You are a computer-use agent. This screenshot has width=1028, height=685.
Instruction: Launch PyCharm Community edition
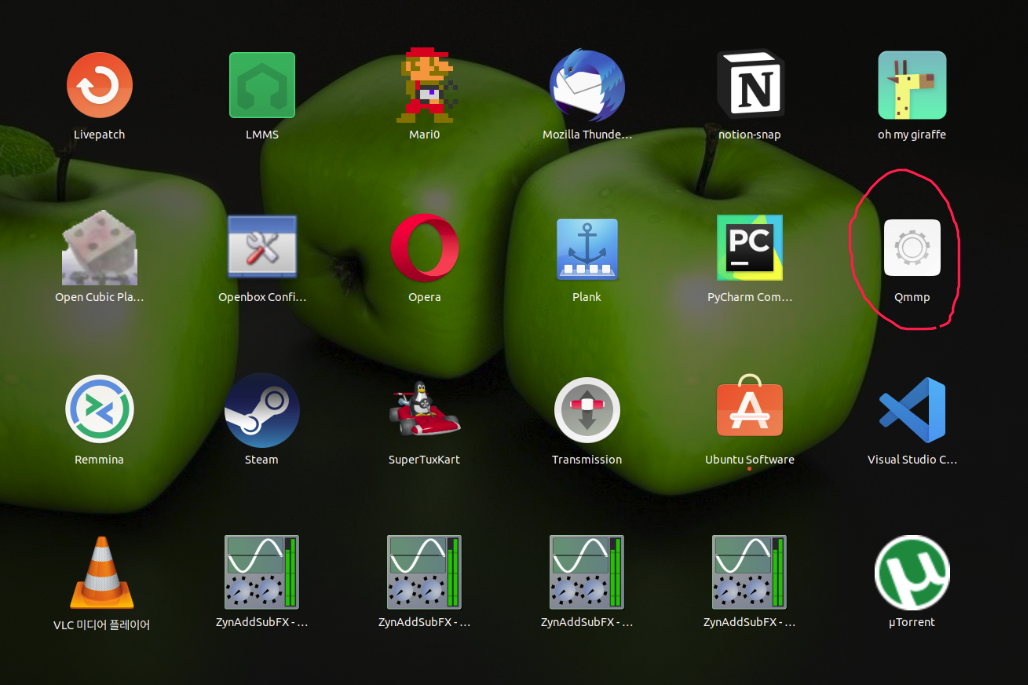click(x=750, y=248)
